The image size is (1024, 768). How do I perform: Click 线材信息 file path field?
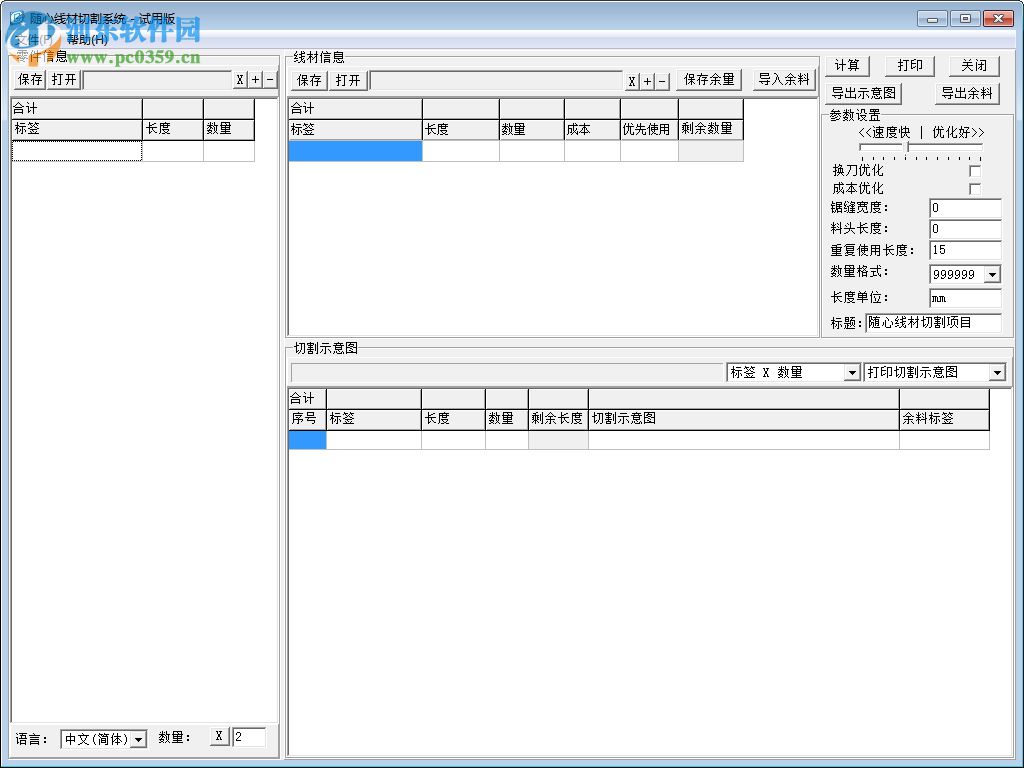(496, 81)
